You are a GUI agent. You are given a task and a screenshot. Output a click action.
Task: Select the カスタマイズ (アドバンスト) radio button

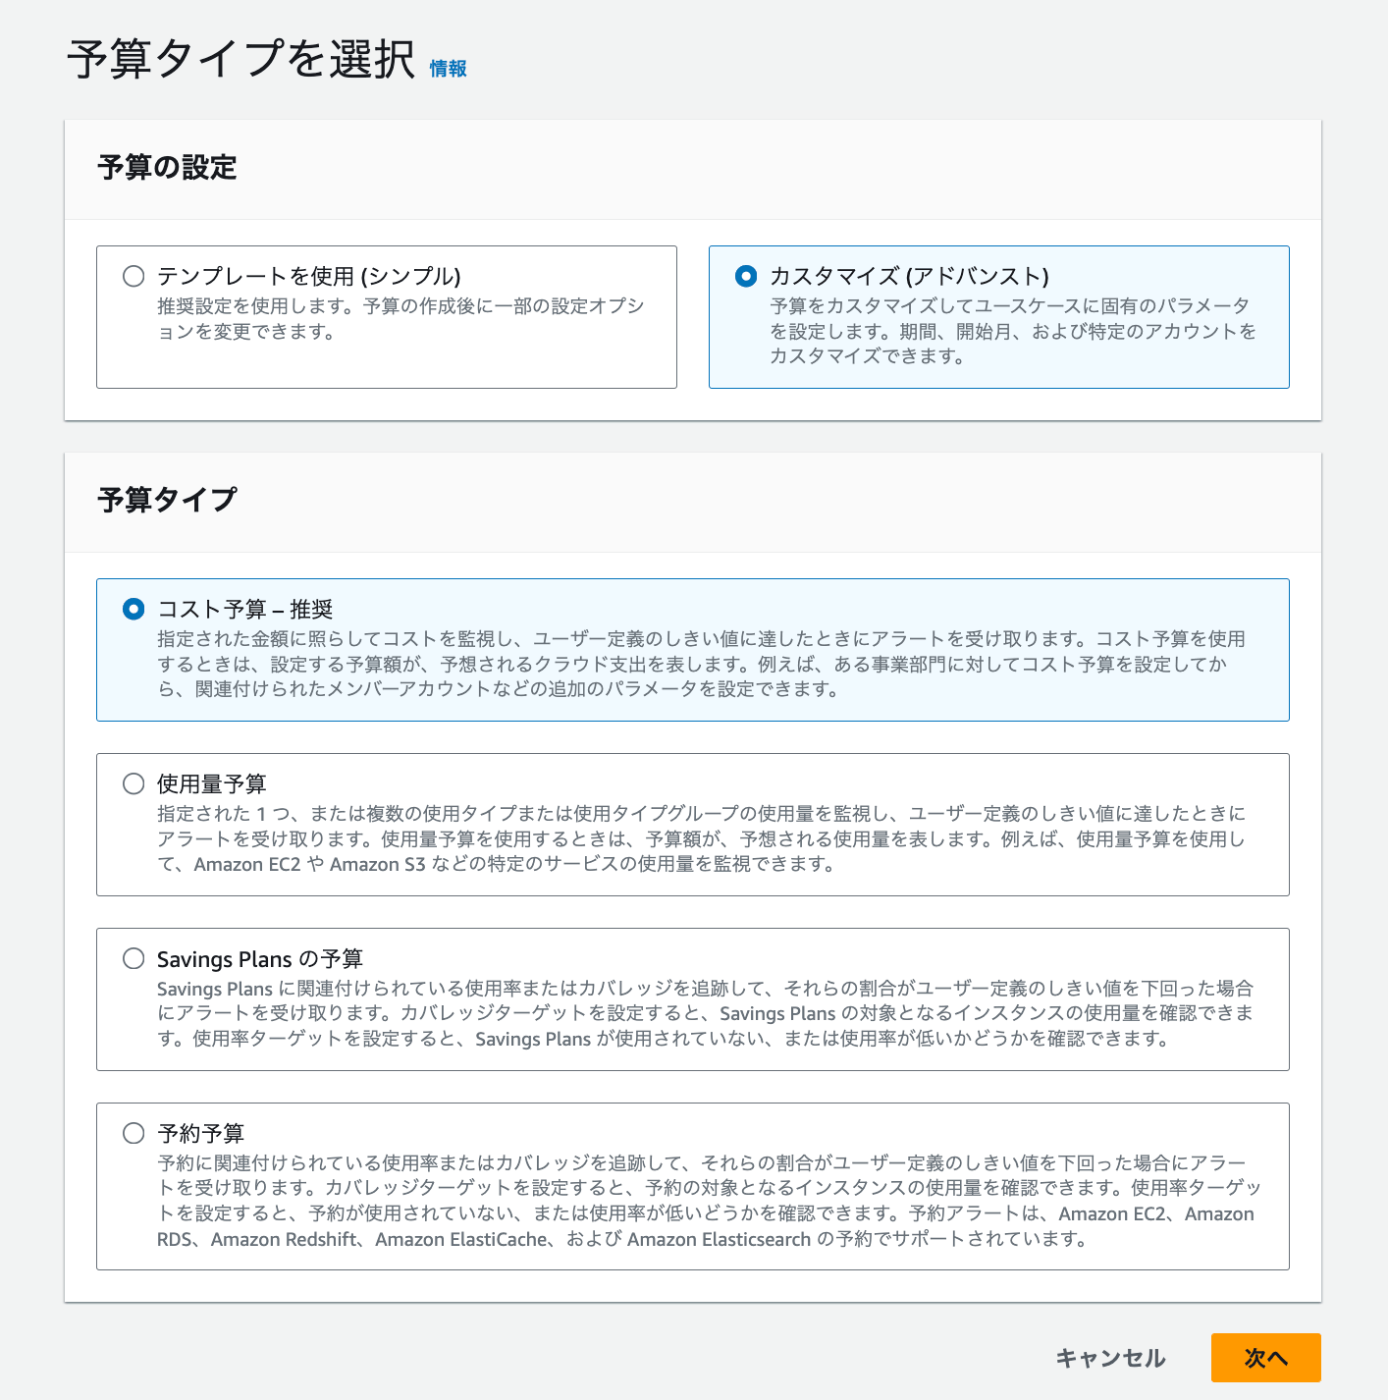tap(746, 276)
